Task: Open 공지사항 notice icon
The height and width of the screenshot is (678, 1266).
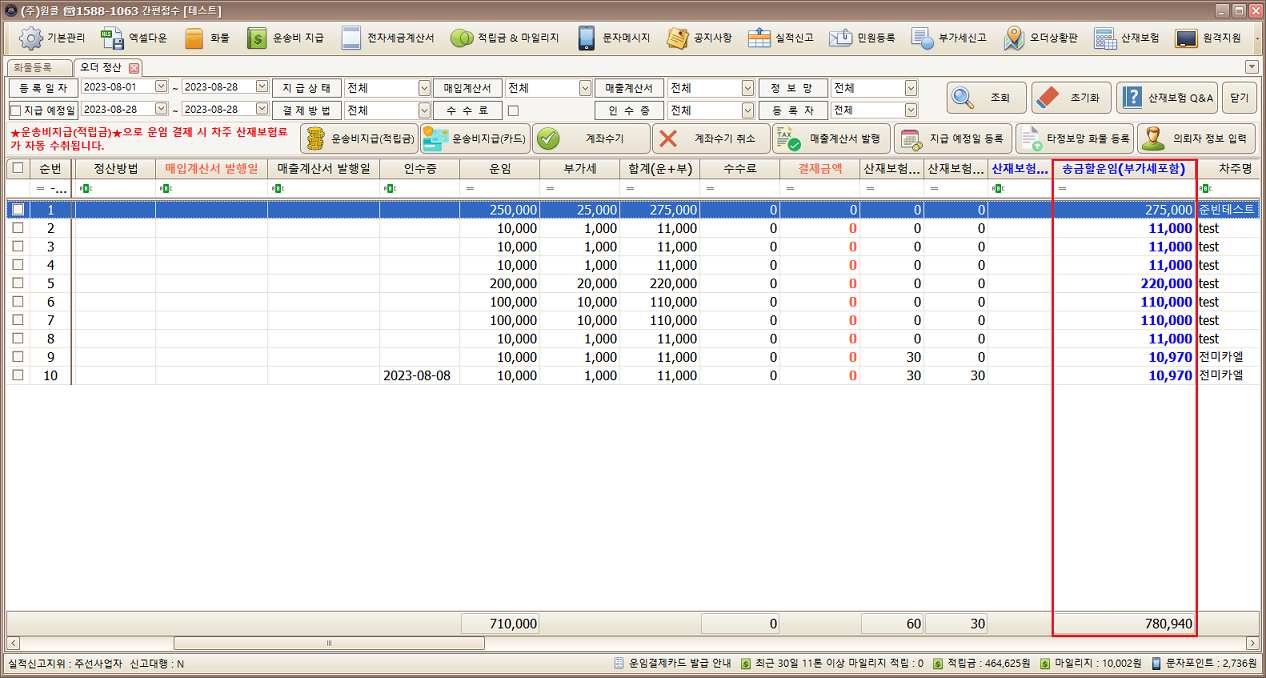Action: point(678,39)
